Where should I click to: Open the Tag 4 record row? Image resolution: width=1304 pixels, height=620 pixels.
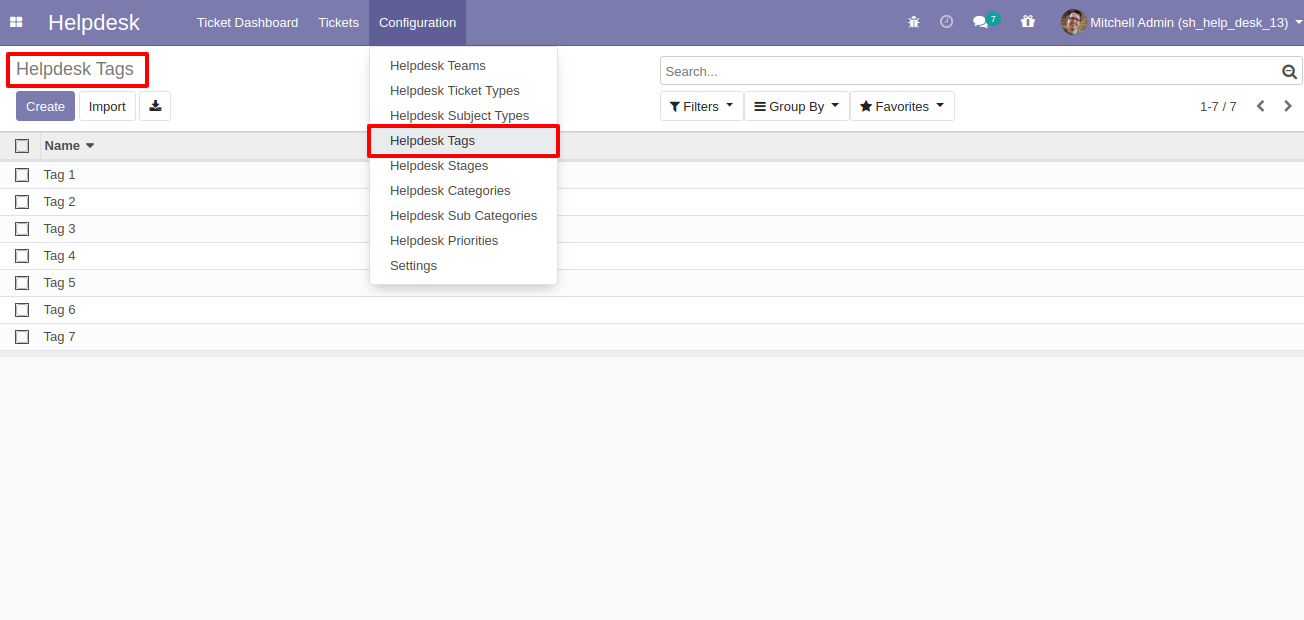click(x=652, y=256)
